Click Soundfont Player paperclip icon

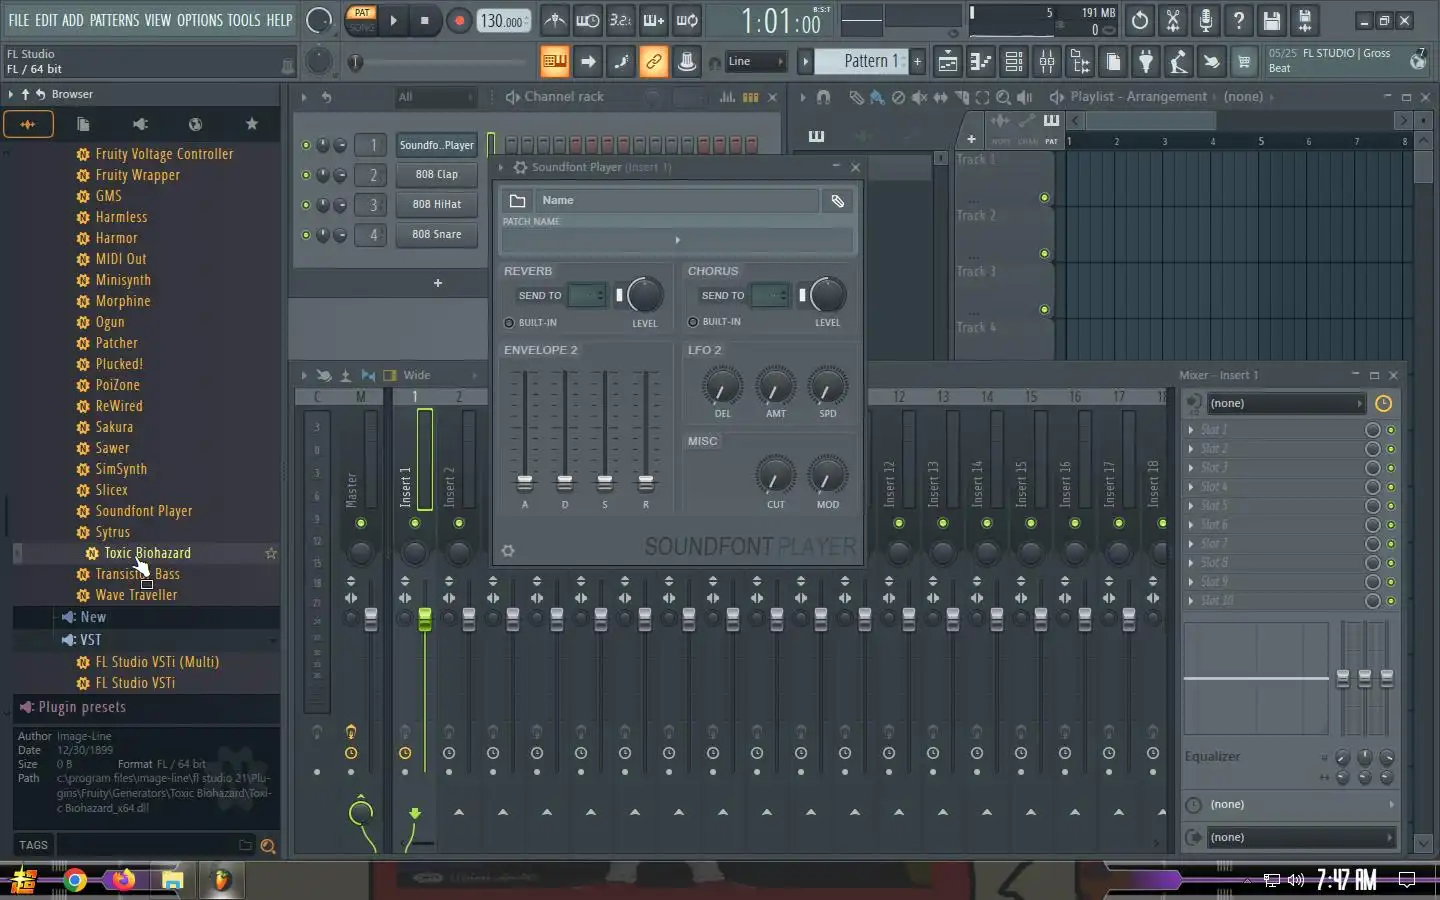pos(838,201)
